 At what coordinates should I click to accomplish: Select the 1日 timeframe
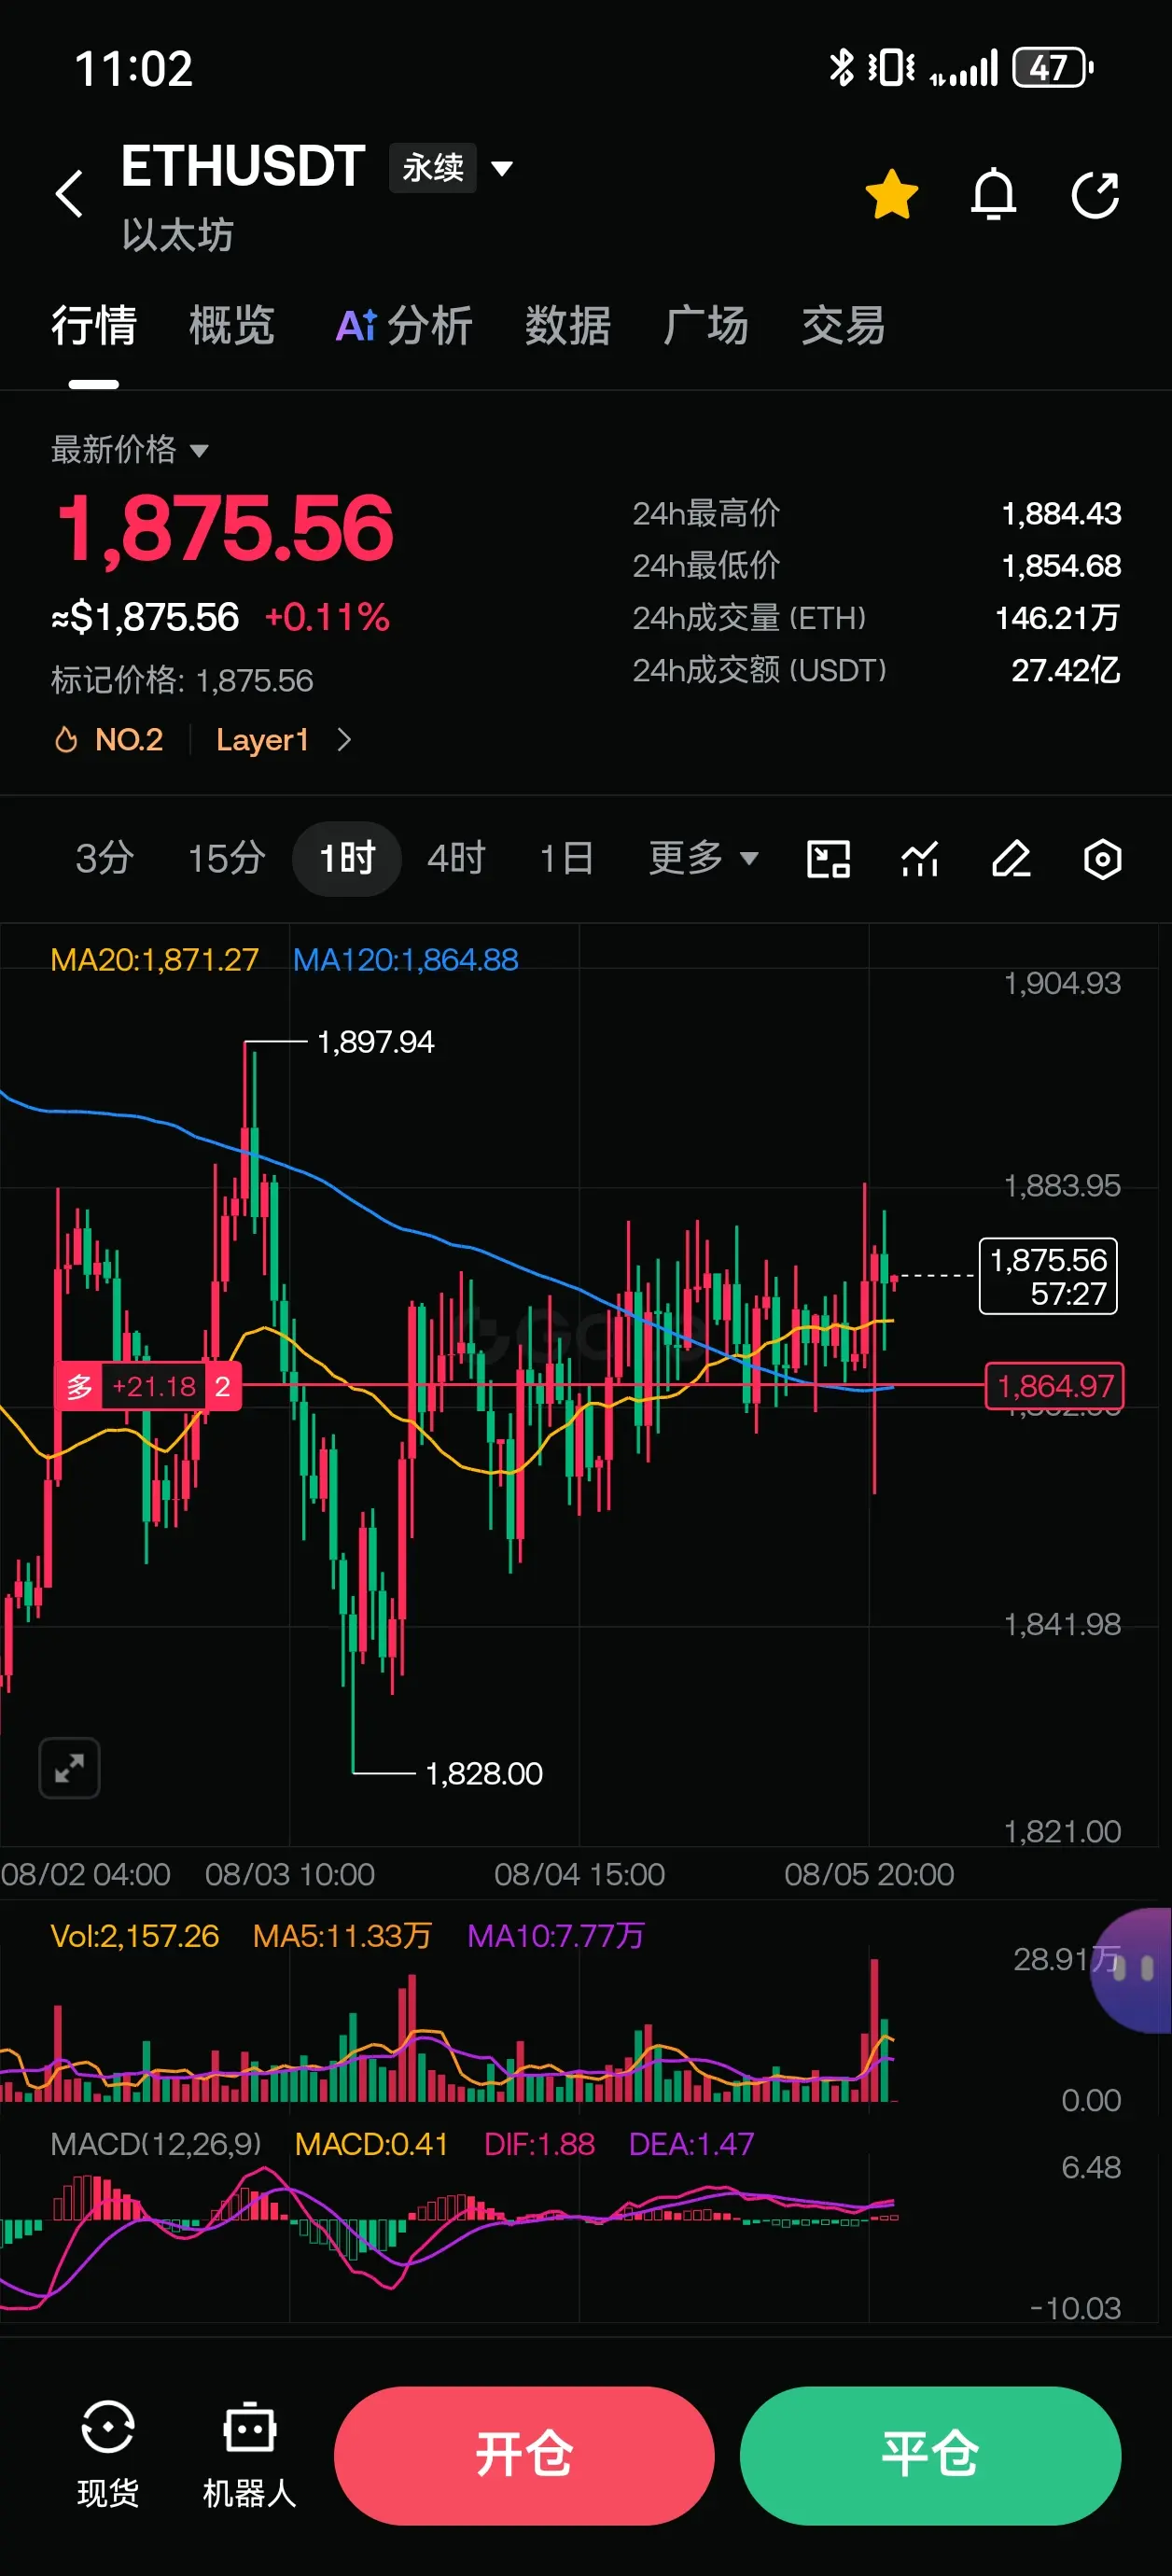click(567, 858)
